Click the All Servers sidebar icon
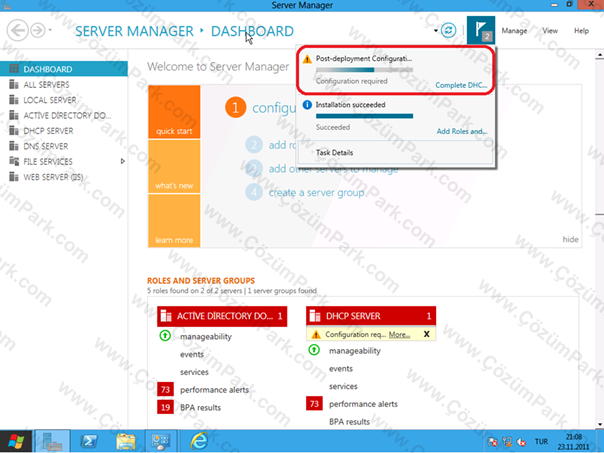604x453 pixels. 14,84
